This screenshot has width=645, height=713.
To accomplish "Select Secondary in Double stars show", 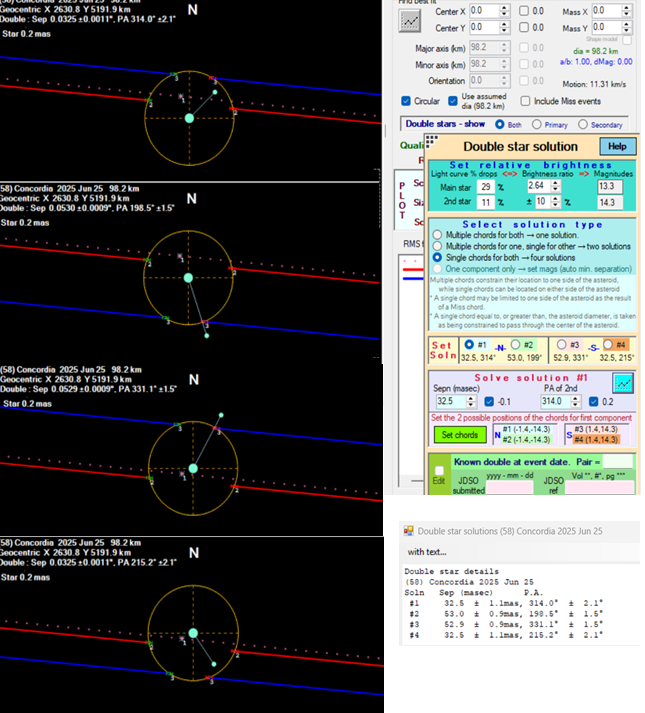I will 583,124.
